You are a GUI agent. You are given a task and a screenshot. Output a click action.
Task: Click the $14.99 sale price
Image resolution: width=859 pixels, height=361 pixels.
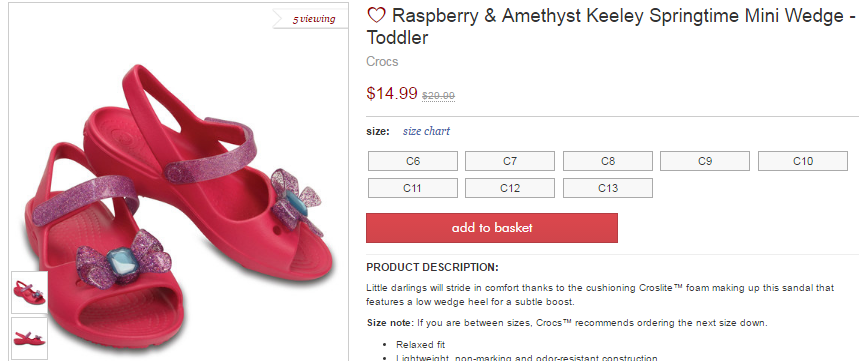pos(392,93)
